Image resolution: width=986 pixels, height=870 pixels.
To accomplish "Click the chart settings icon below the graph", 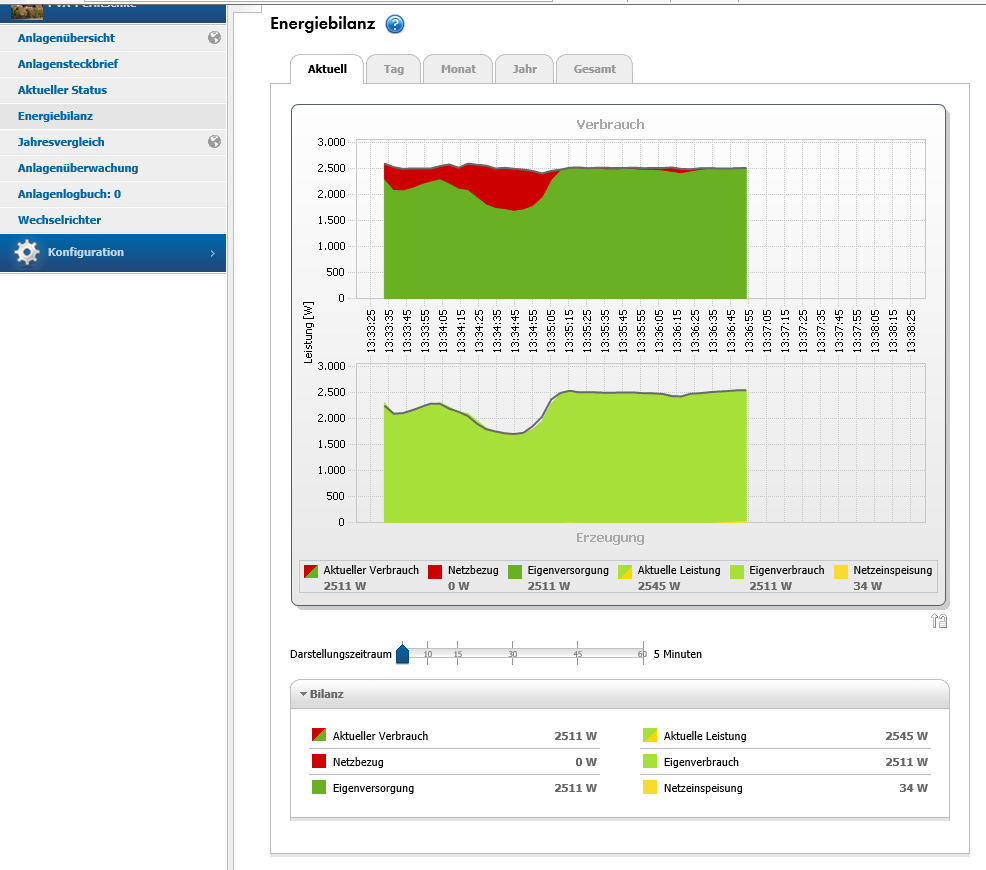I will [939, 621].
